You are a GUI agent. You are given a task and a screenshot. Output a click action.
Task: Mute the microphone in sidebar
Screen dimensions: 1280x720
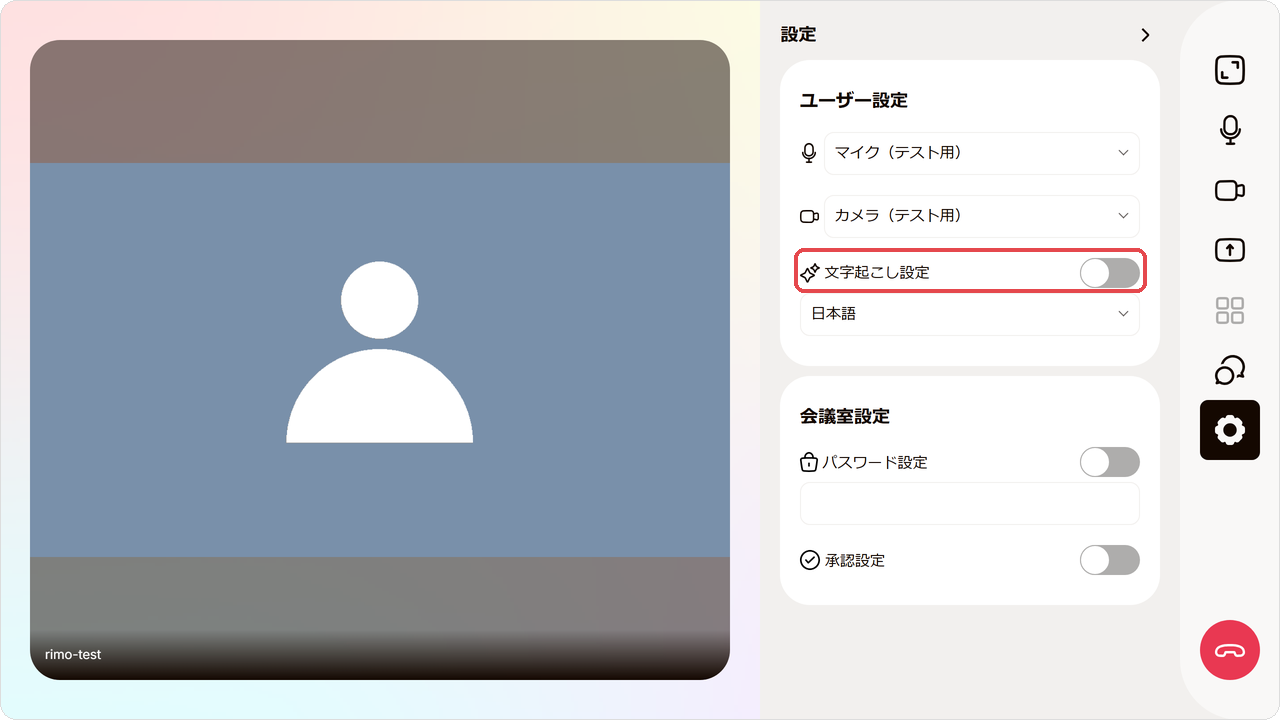tap(1230, 130)
